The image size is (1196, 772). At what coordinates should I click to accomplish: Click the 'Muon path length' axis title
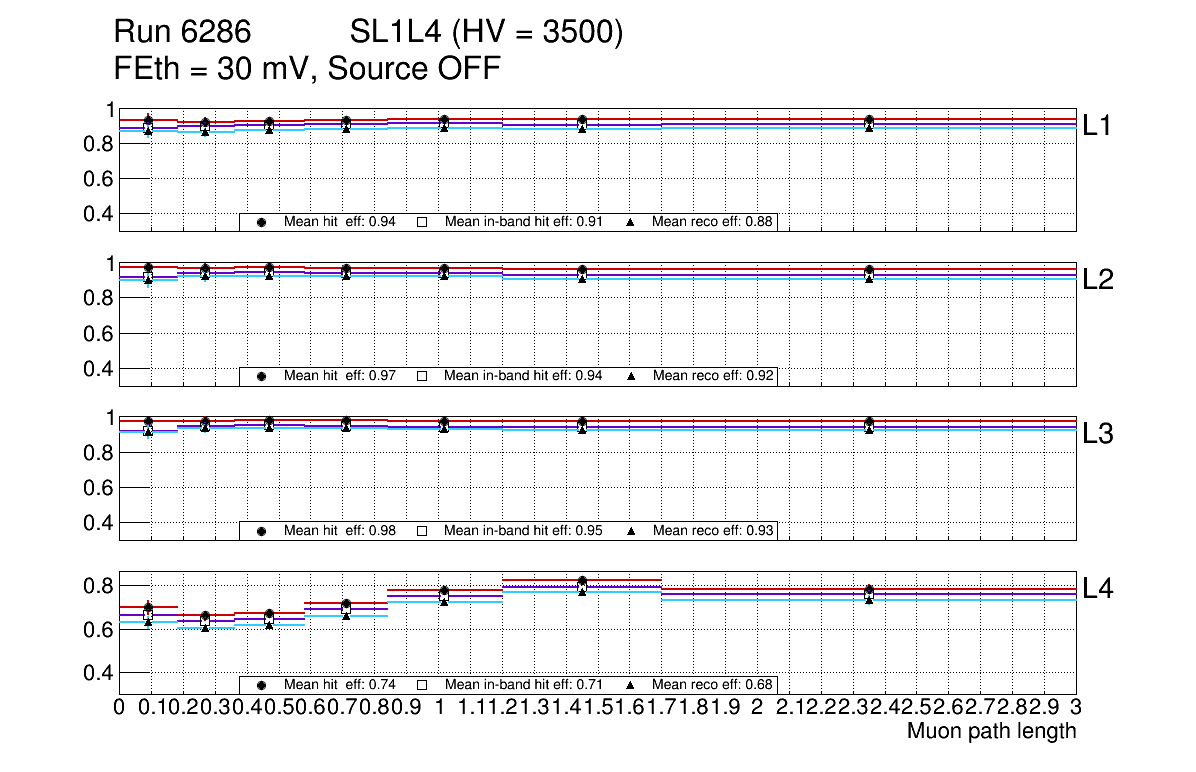tap(991, 731)
